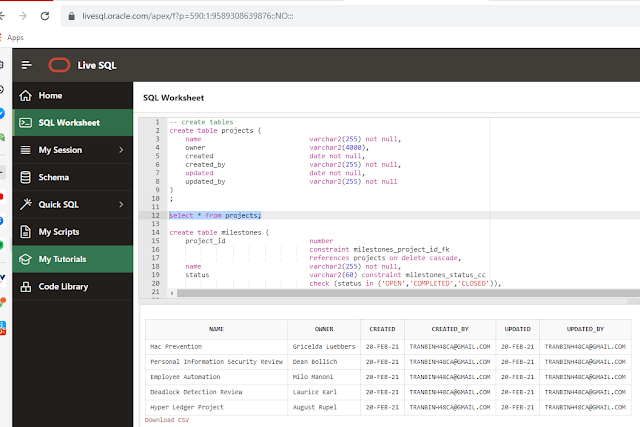
Task: Click the check status in OPEN line
Action: point(405,283)
